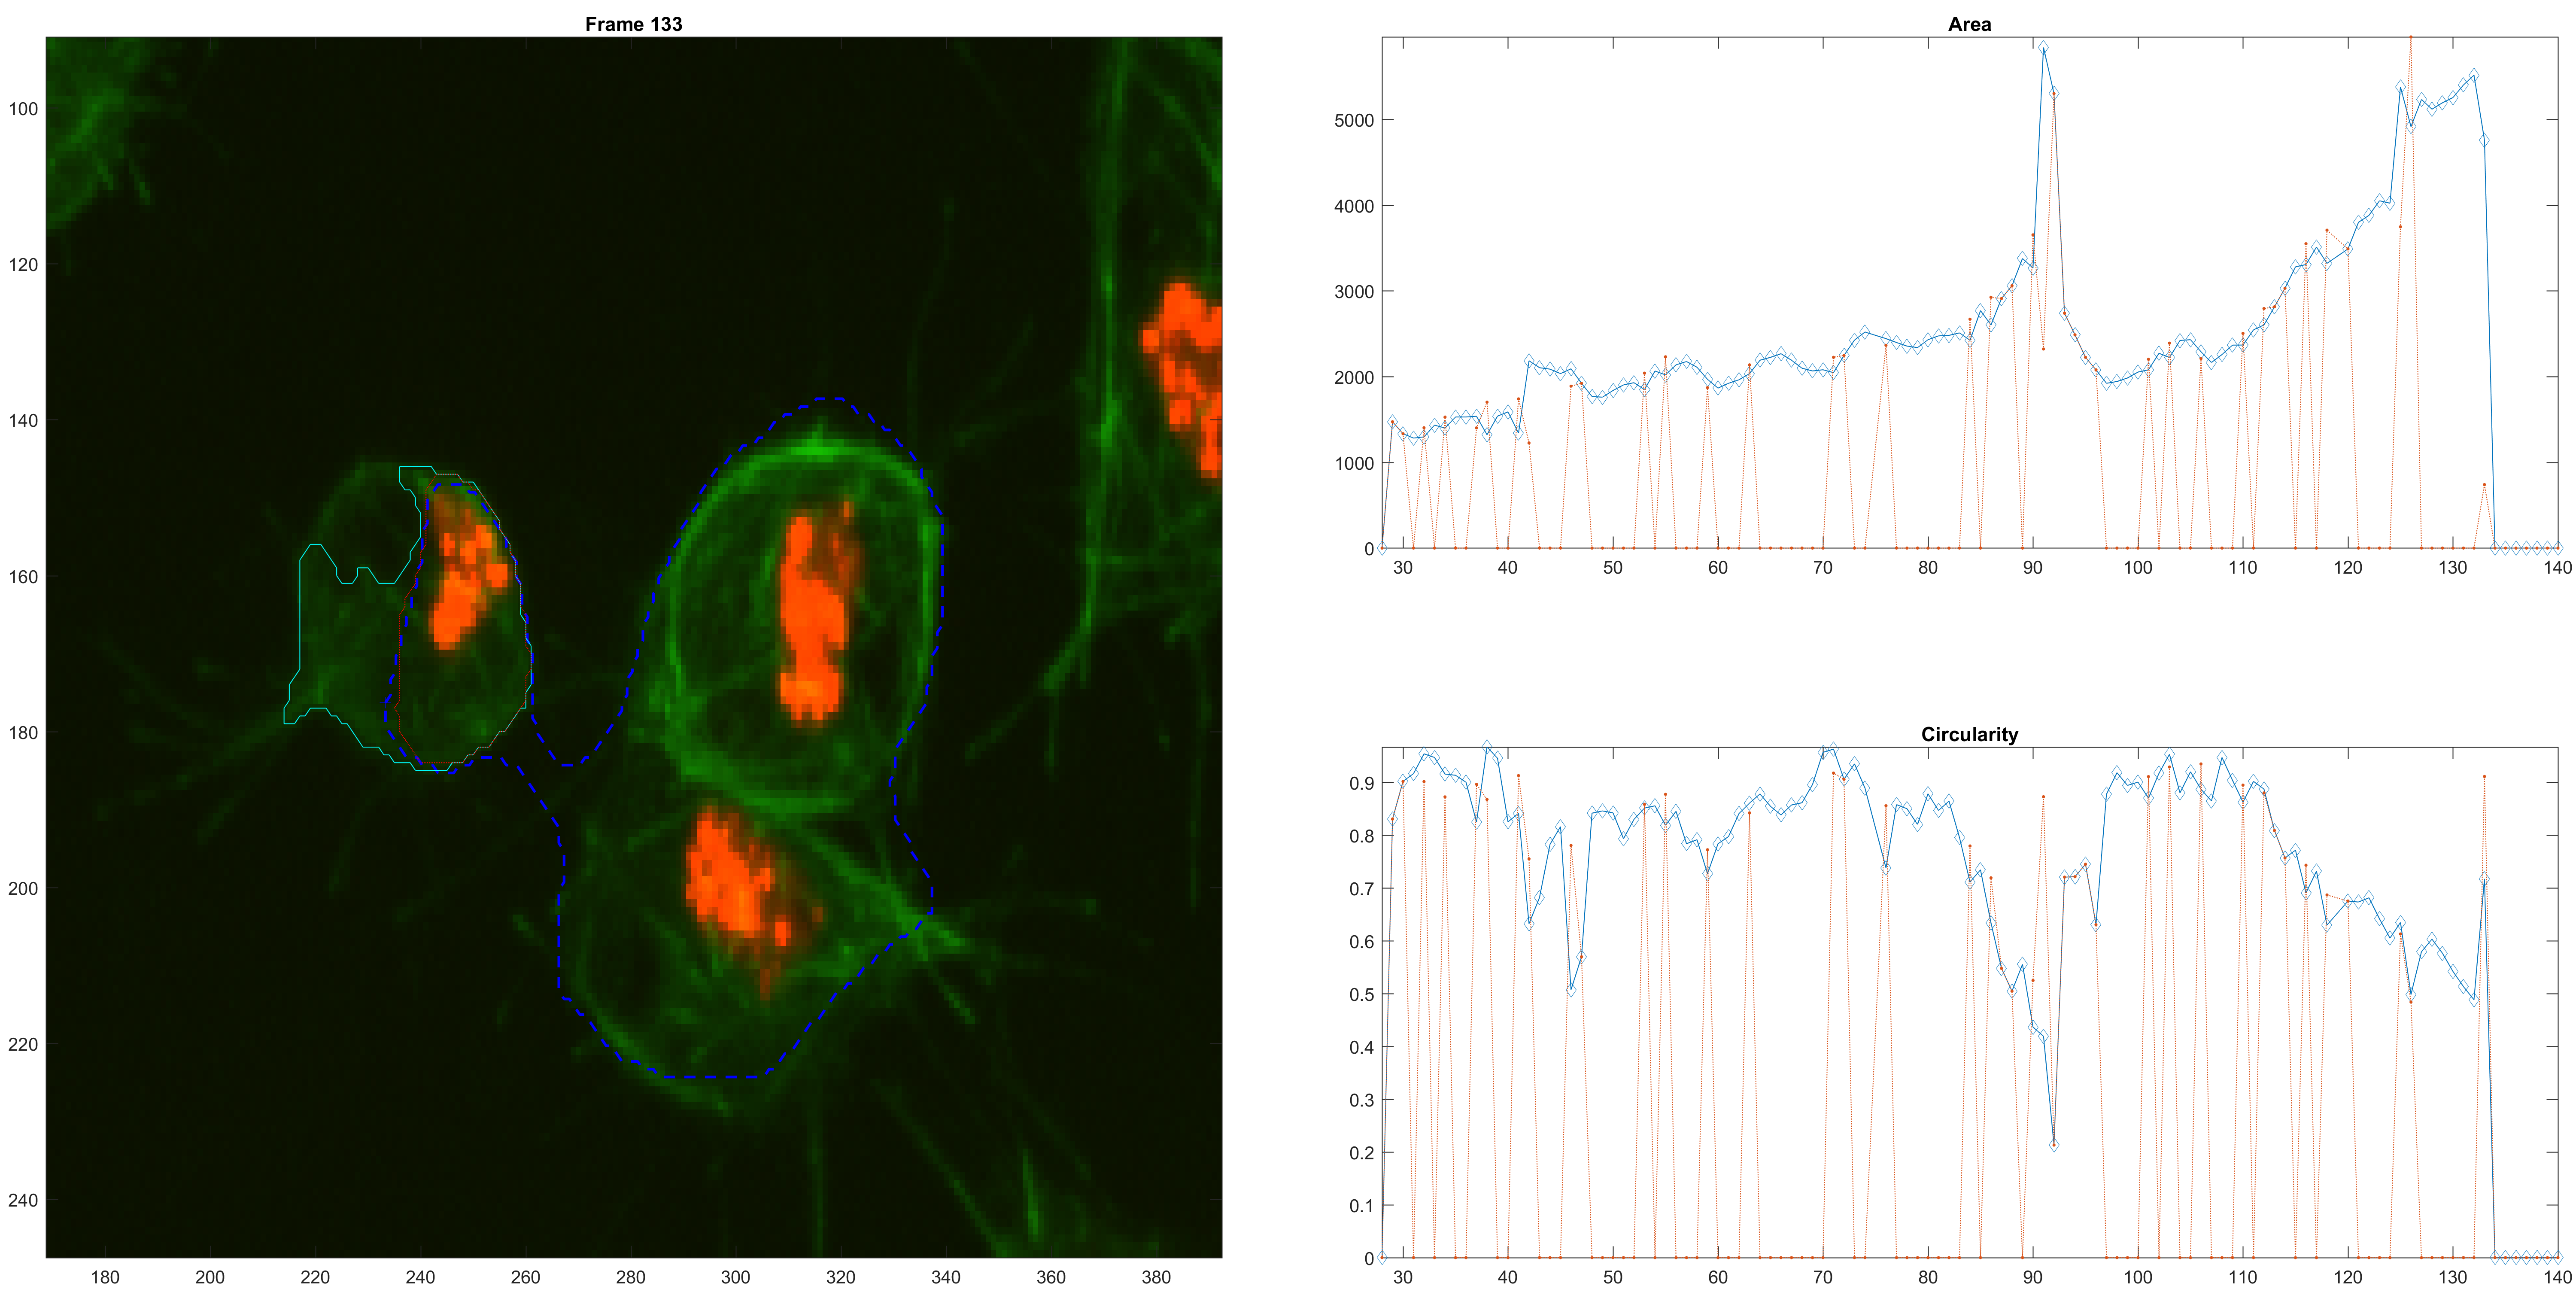Click the 0.9 tick on Circularity y-axis
This screenshot has height=1292, width=2576.
[1361, 783]
